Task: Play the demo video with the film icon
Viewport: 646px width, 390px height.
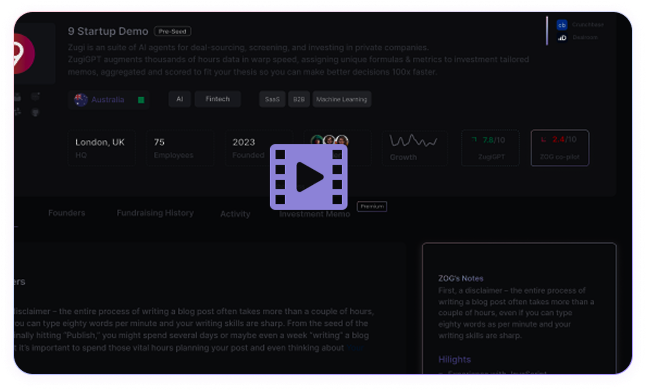Action: [x=309, y=177]
